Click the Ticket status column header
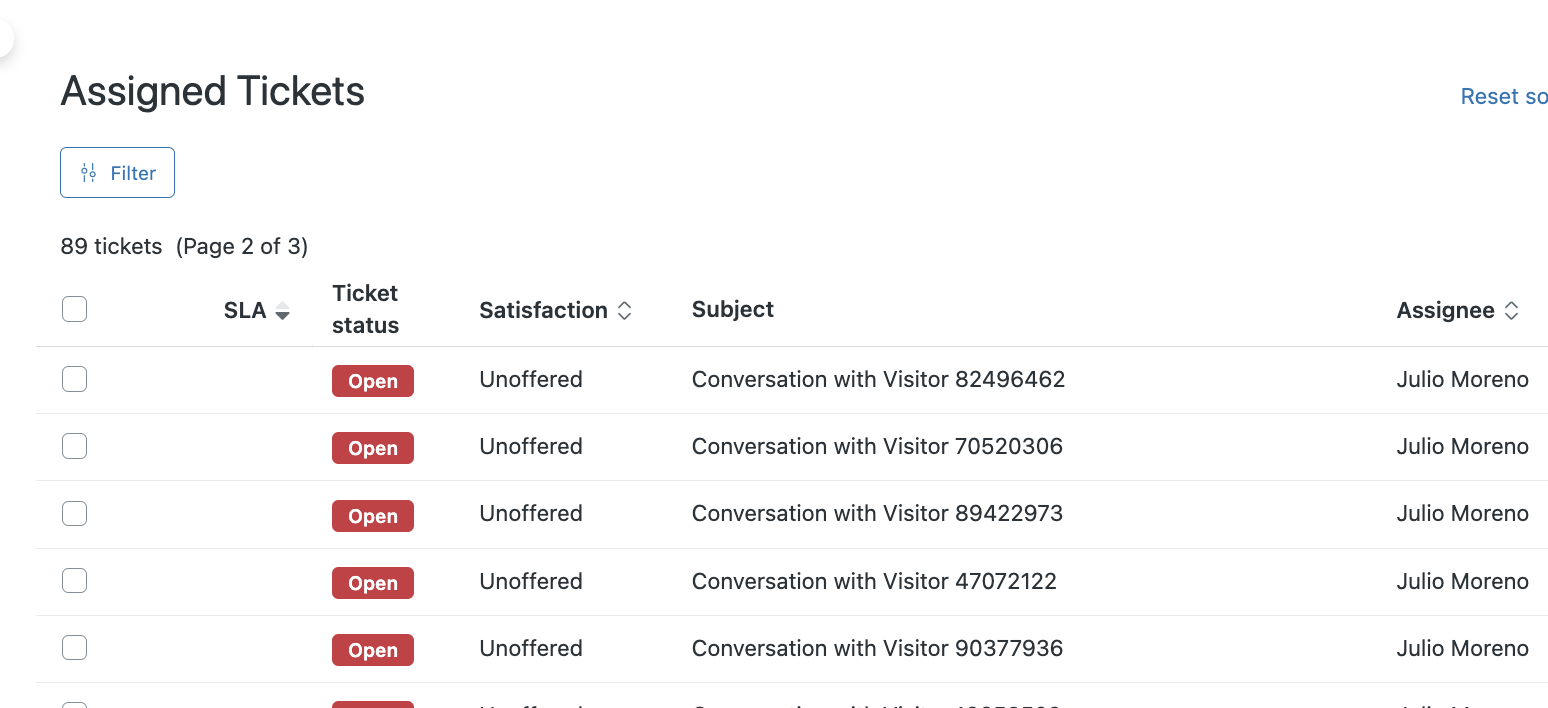Viewport: 1548px width, 708px height. (365, 309)
